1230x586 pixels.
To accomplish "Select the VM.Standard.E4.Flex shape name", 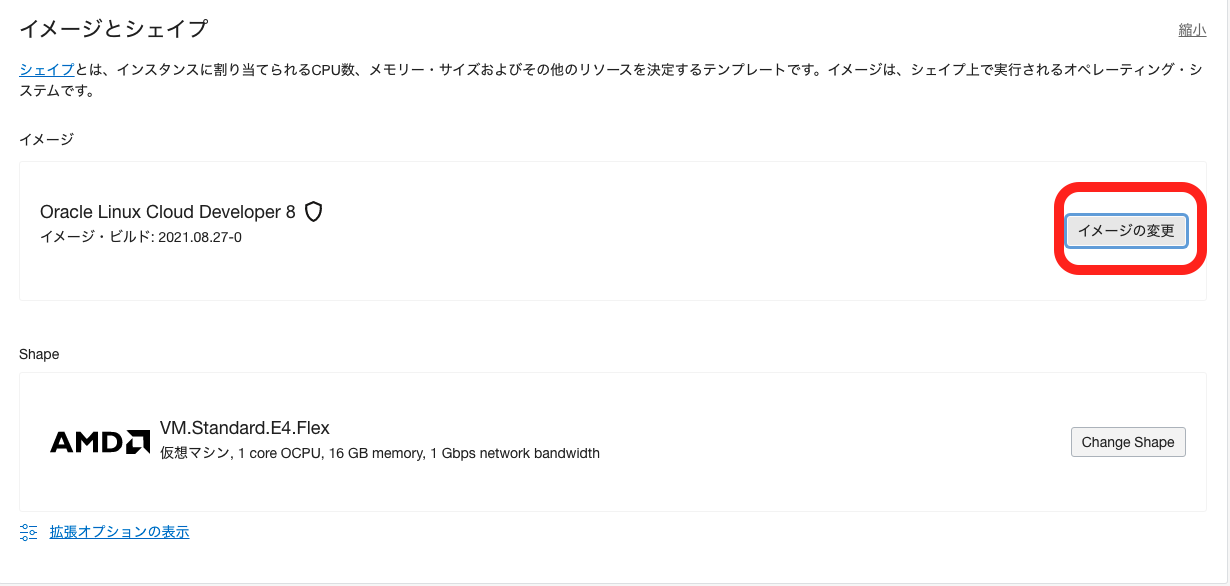I will pos(245,428).
